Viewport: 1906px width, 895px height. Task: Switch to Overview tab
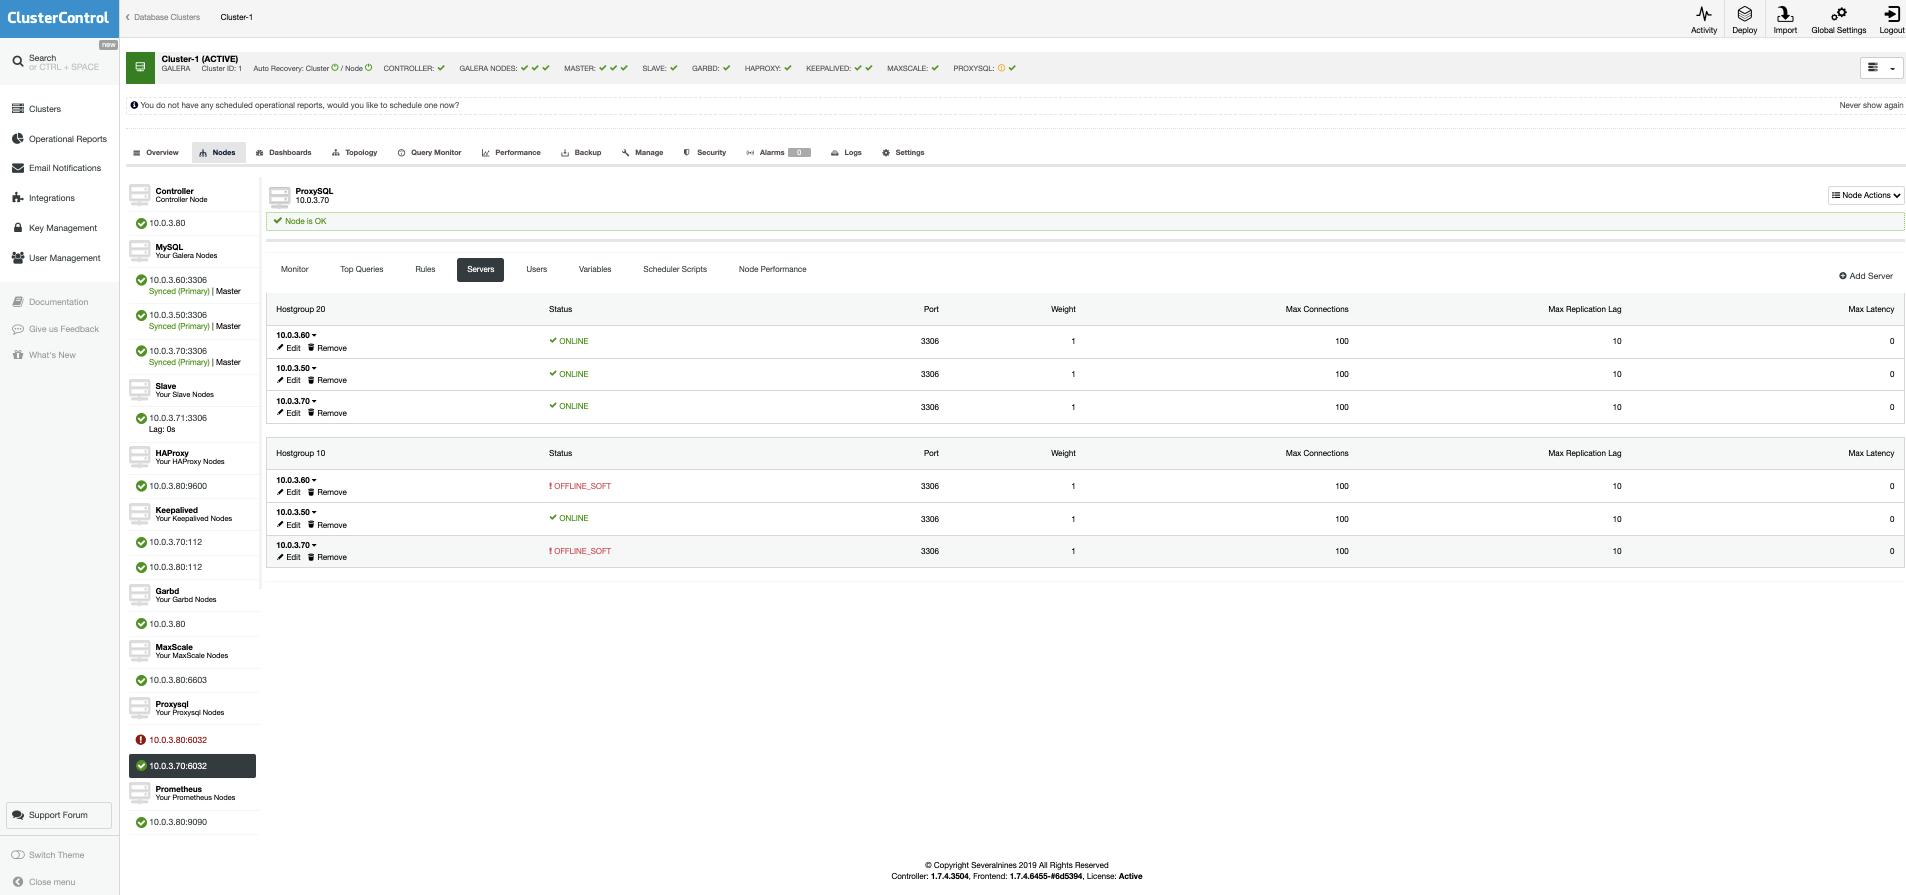(156, 153)
